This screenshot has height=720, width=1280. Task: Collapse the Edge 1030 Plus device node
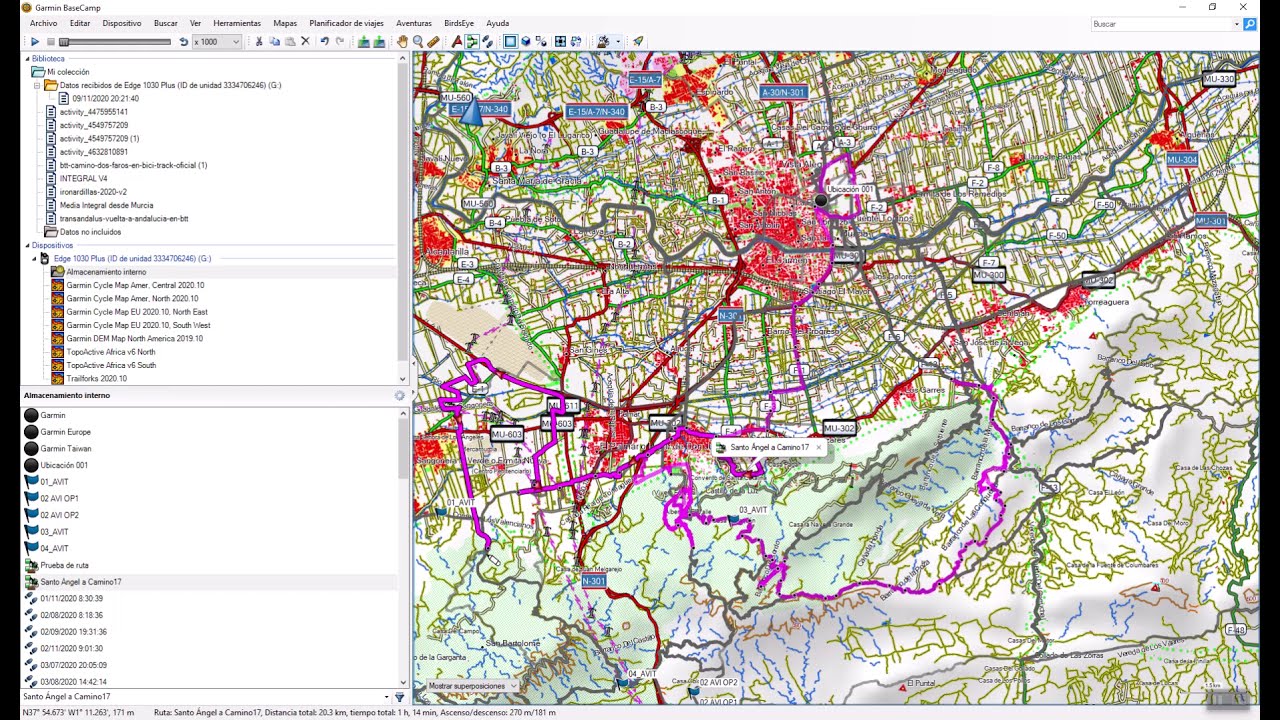point(34,258)
